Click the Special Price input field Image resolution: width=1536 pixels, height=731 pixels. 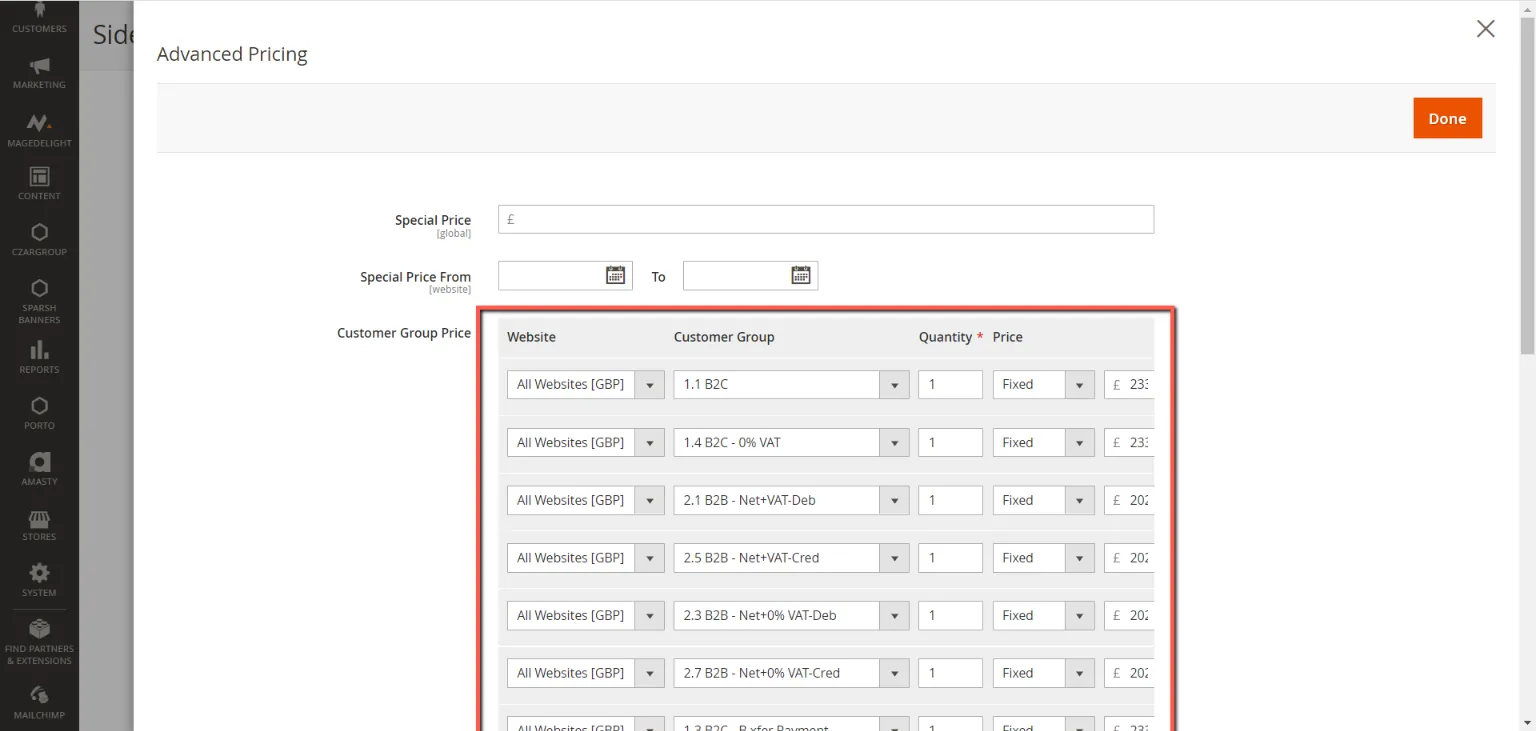point(826,219)
